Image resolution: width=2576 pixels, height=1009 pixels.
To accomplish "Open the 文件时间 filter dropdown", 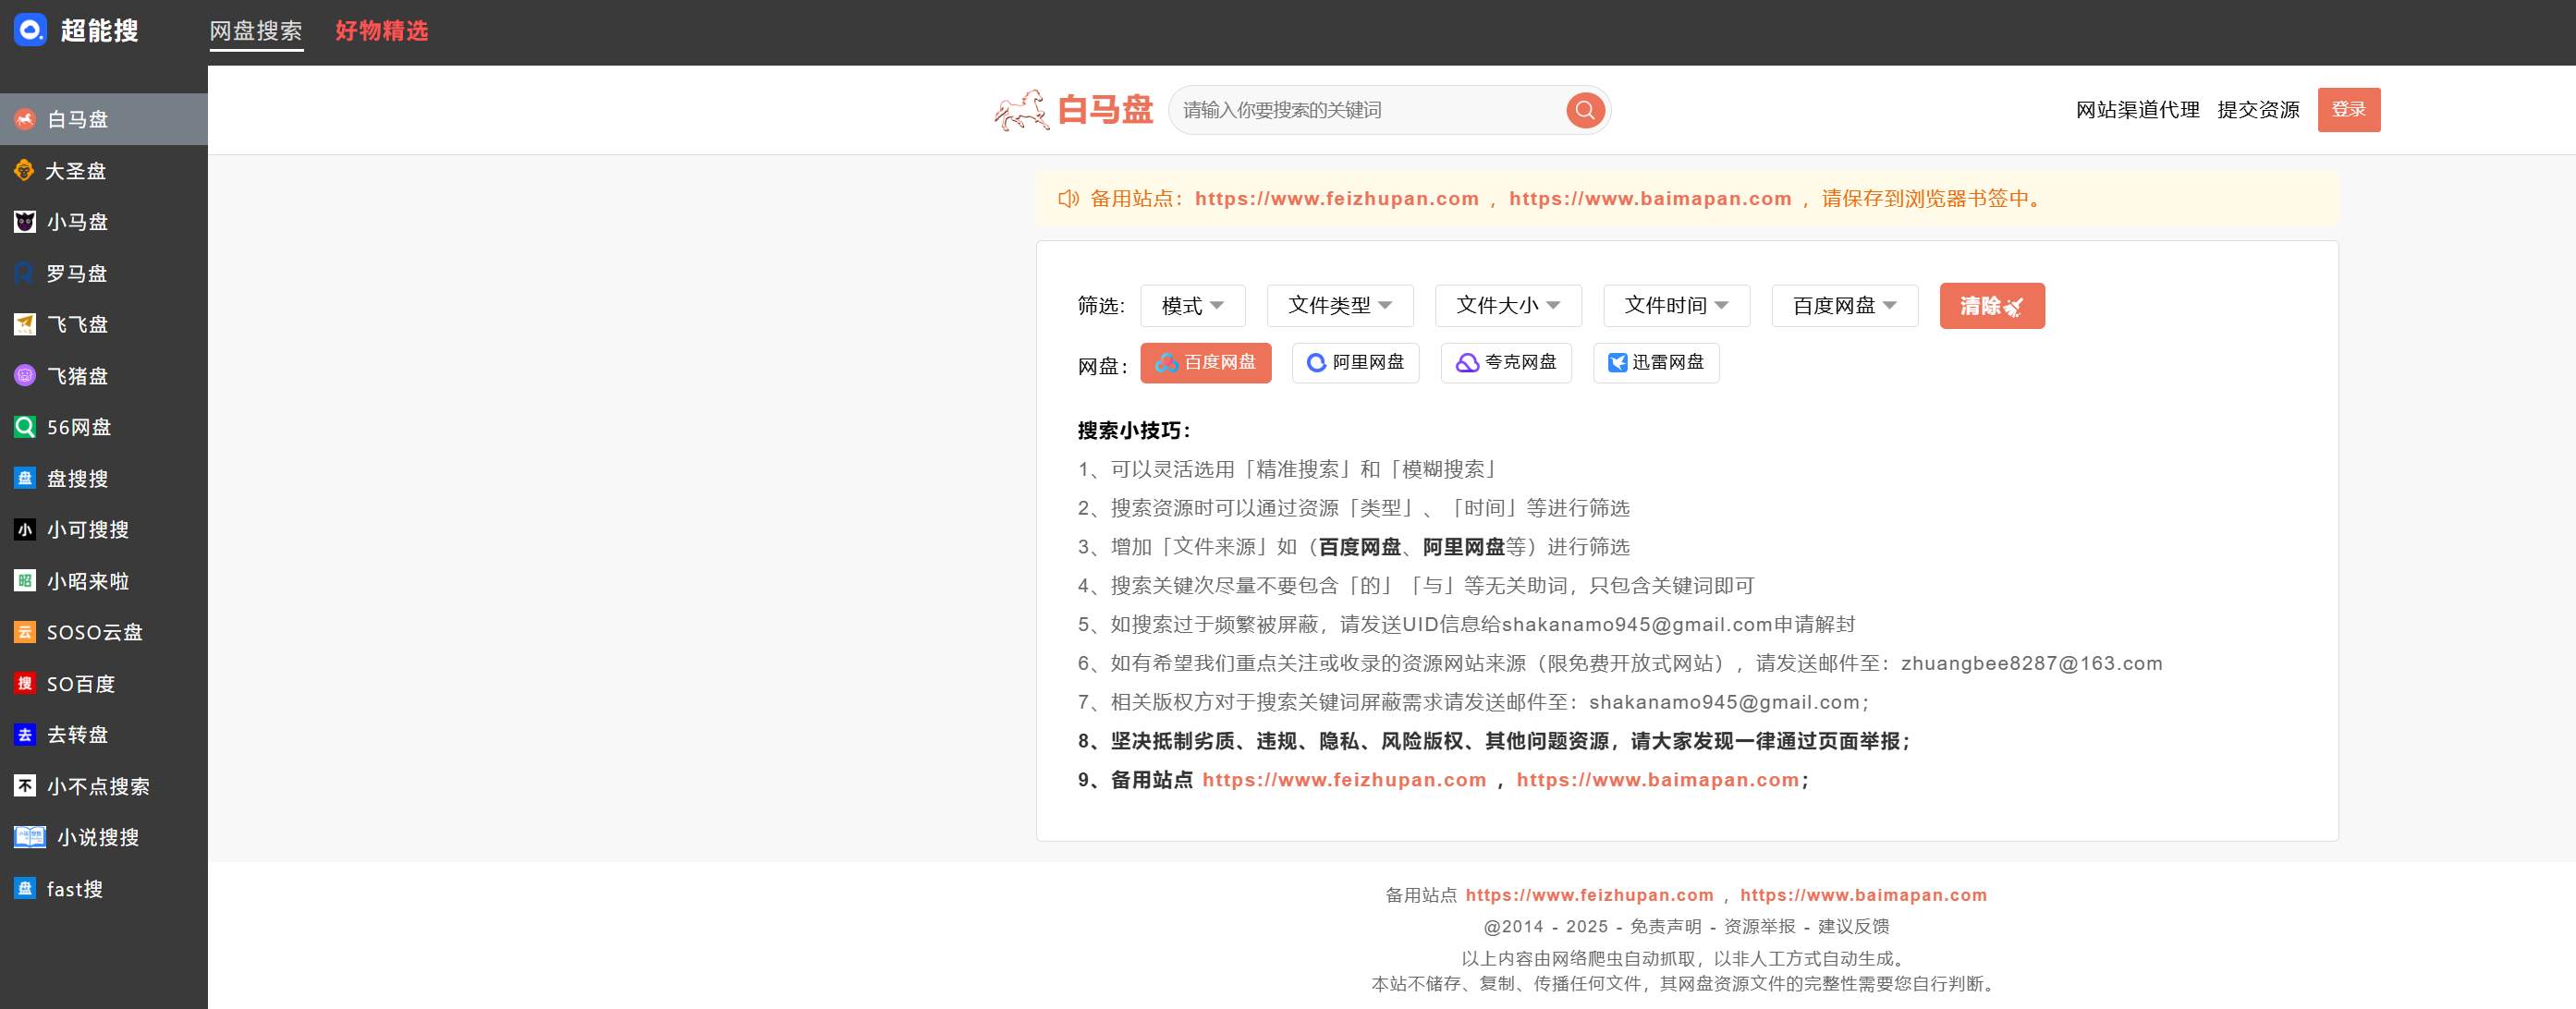I will 1675,306.
